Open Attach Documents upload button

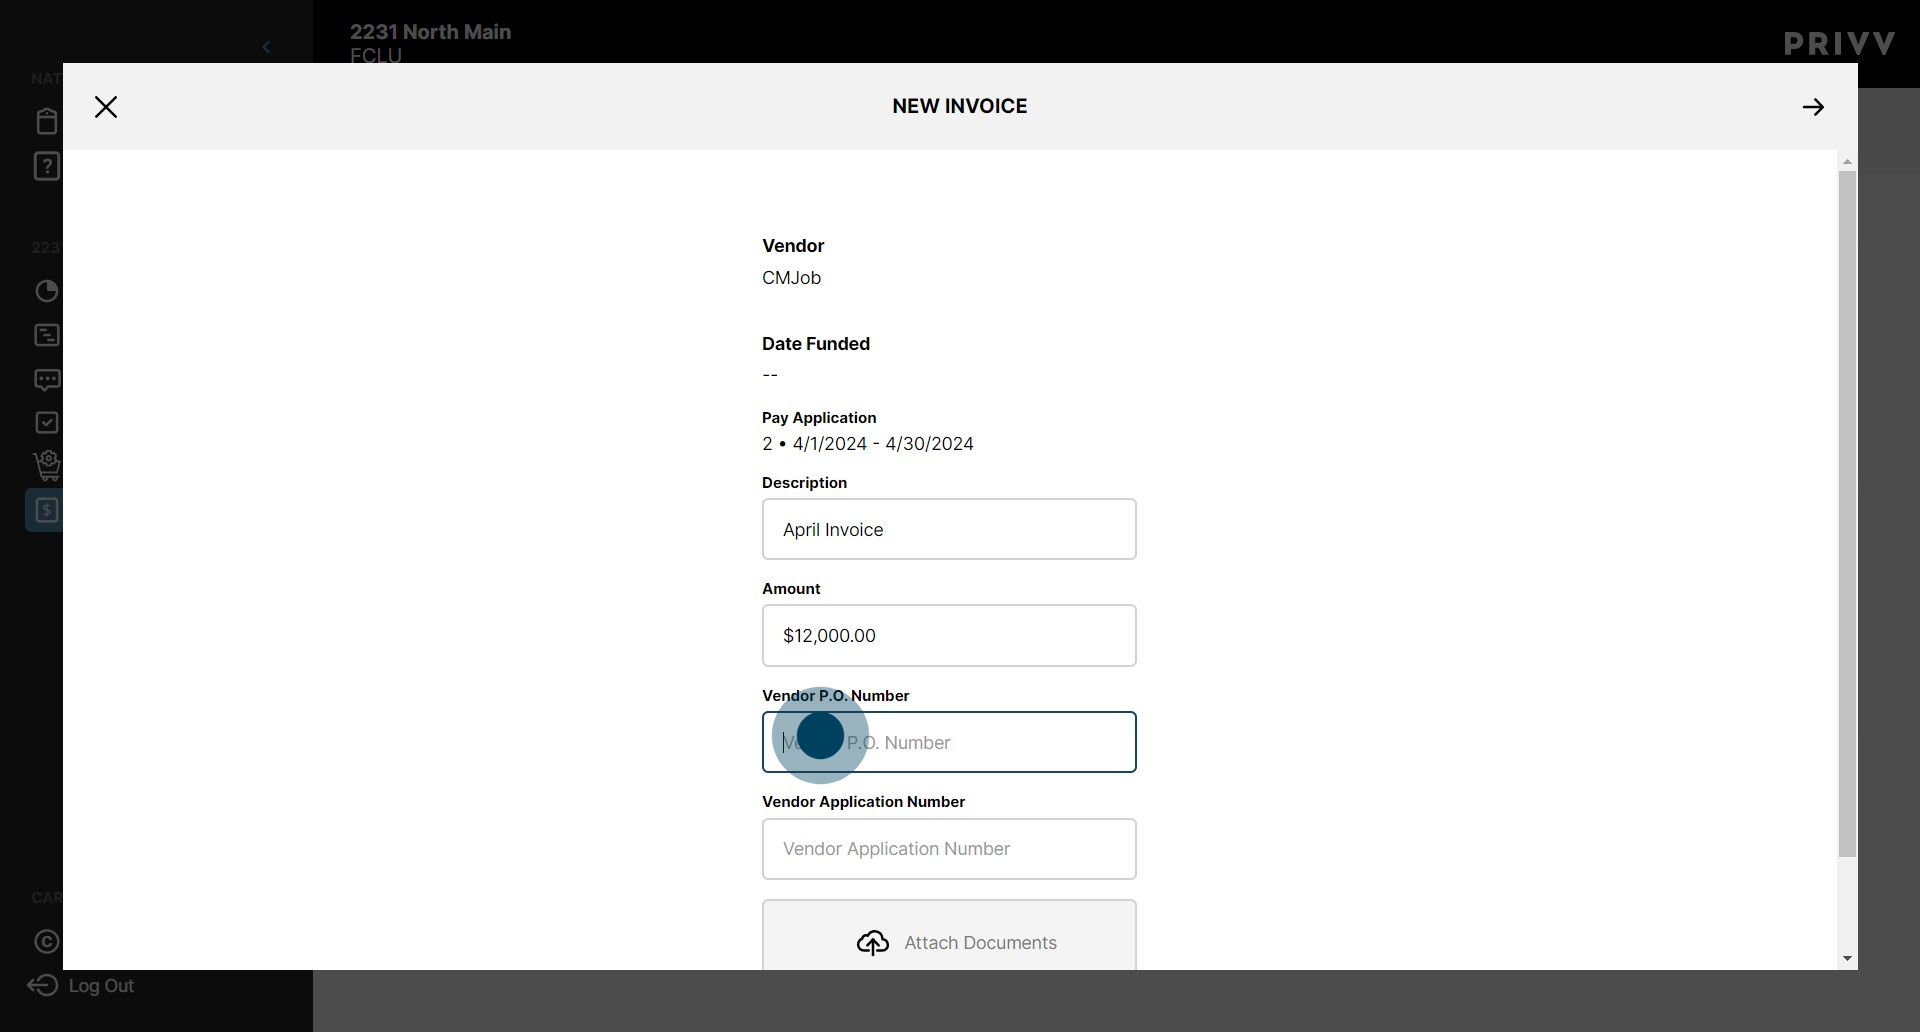[949, 935]
